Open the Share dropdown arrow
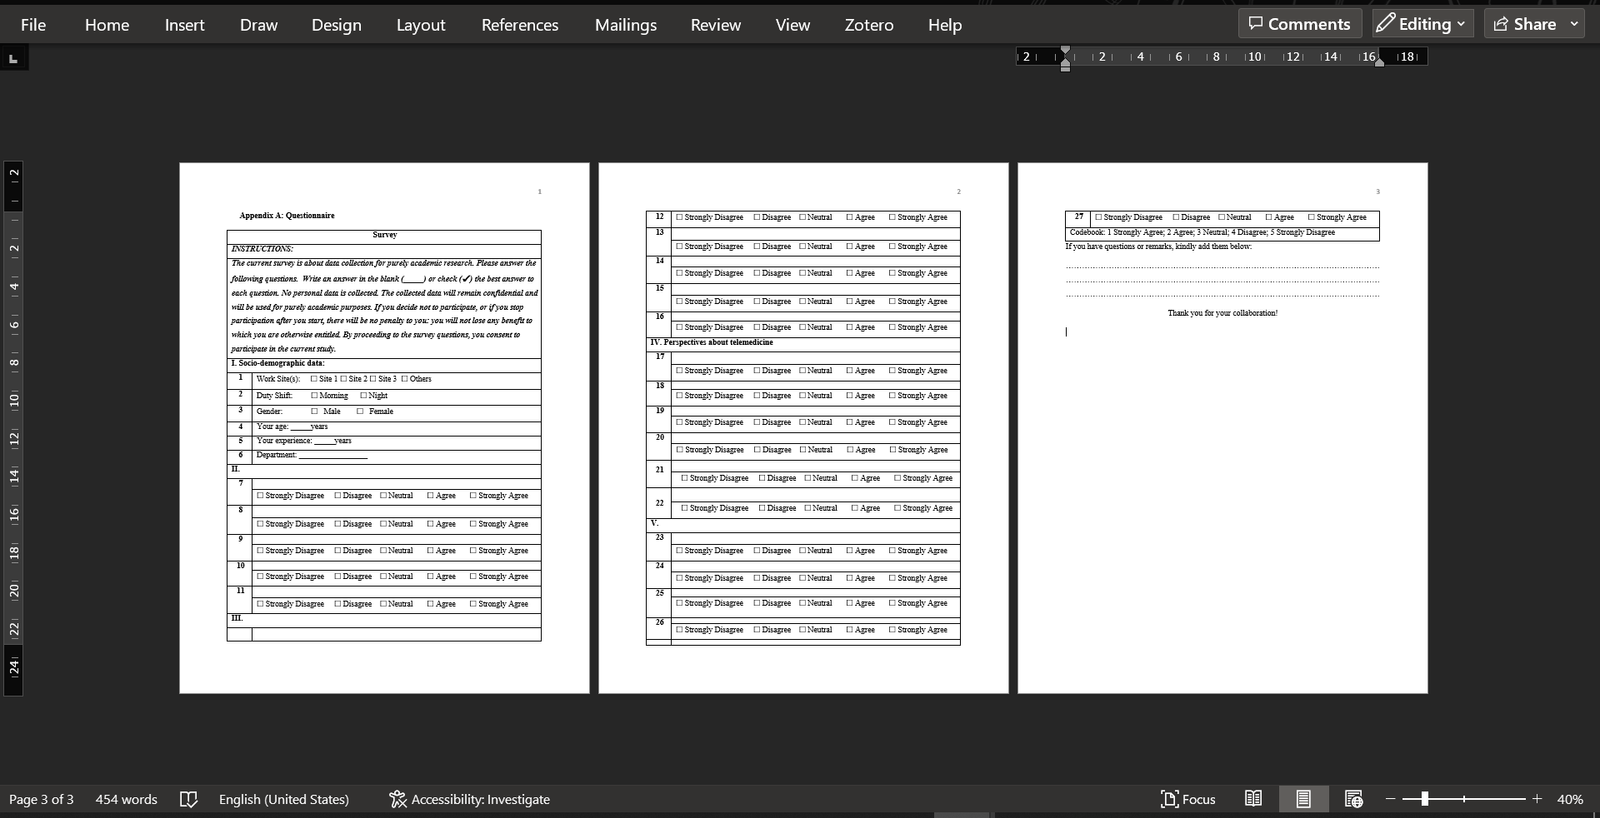This screenshot has height=818, width=1600. 1574,24
